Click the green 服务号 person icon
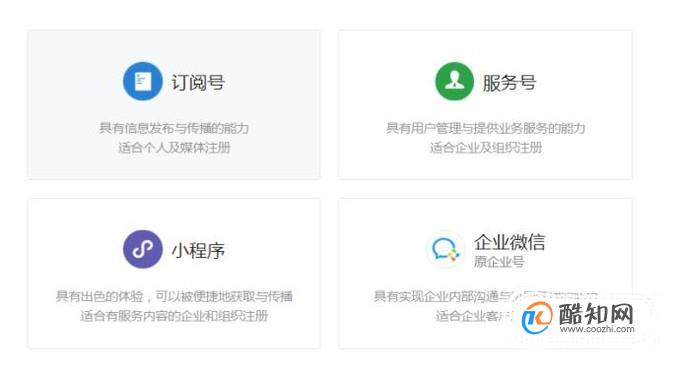682x372 pixels. point(455,81)
